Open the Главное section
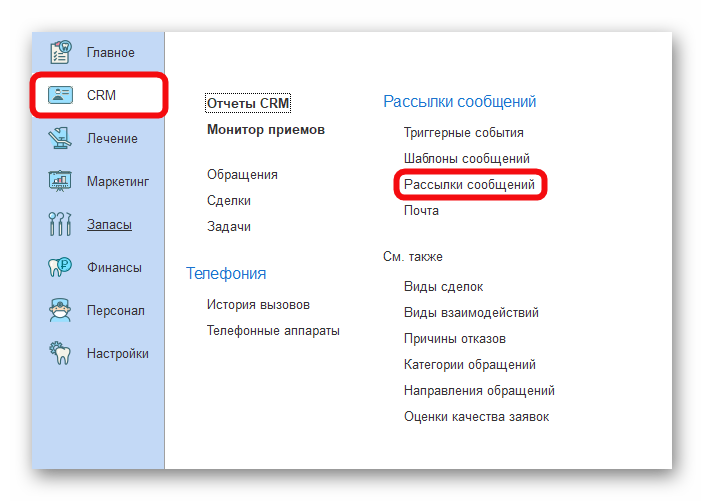The height and width of the screenshot is (501, 704). (x=110, y=53)
